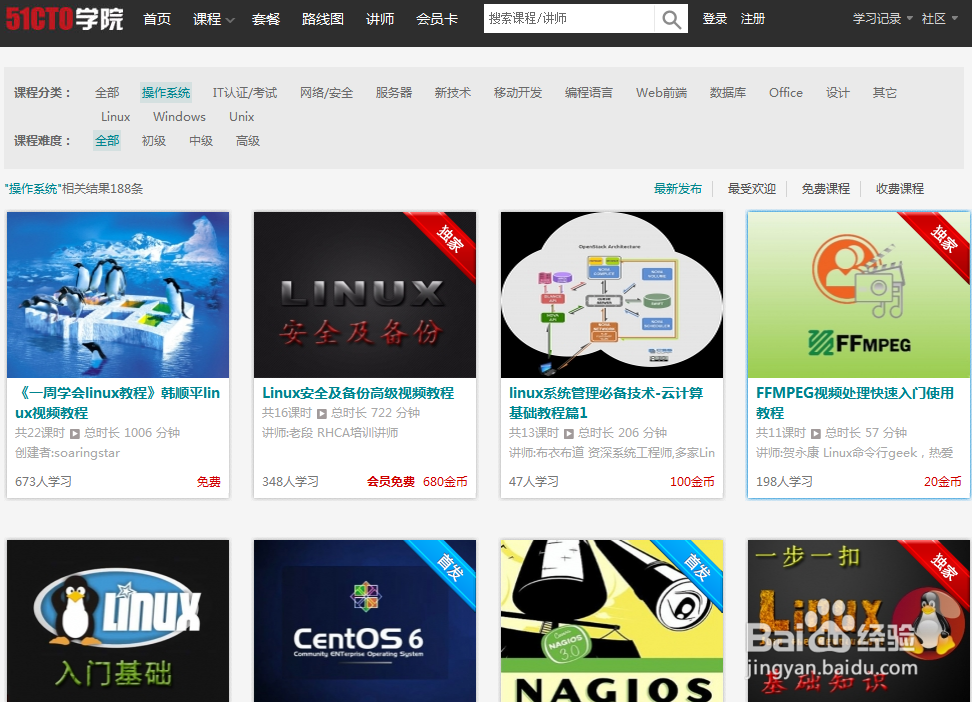Expand the 社区 dropdown

939,19
